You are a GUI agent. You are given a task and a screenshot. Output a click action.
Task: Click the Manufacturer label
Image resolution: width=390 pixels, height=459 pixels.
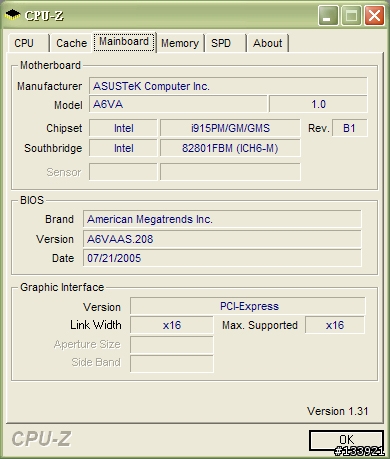tap(49, 86)
